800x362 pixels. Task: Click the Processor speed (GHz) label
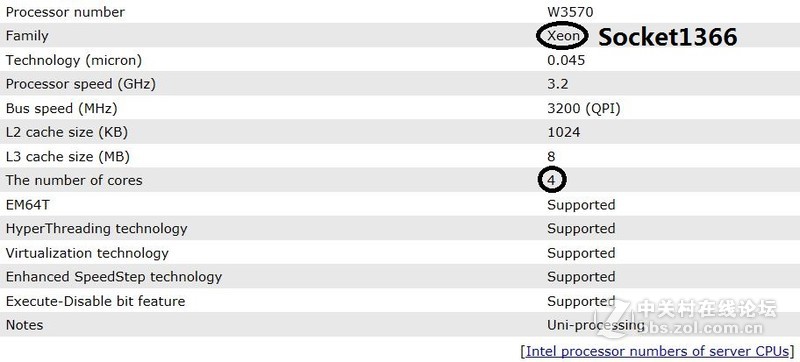point(81,84)
